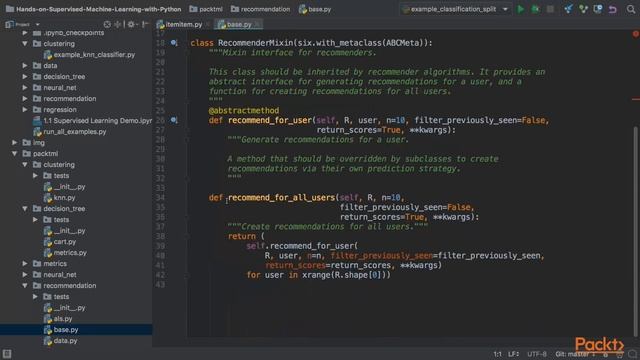Expand the metrics folder
Image resolution: width=640 pixels, height=360 pixels.
pyautogui.click(x=24, y=264)
